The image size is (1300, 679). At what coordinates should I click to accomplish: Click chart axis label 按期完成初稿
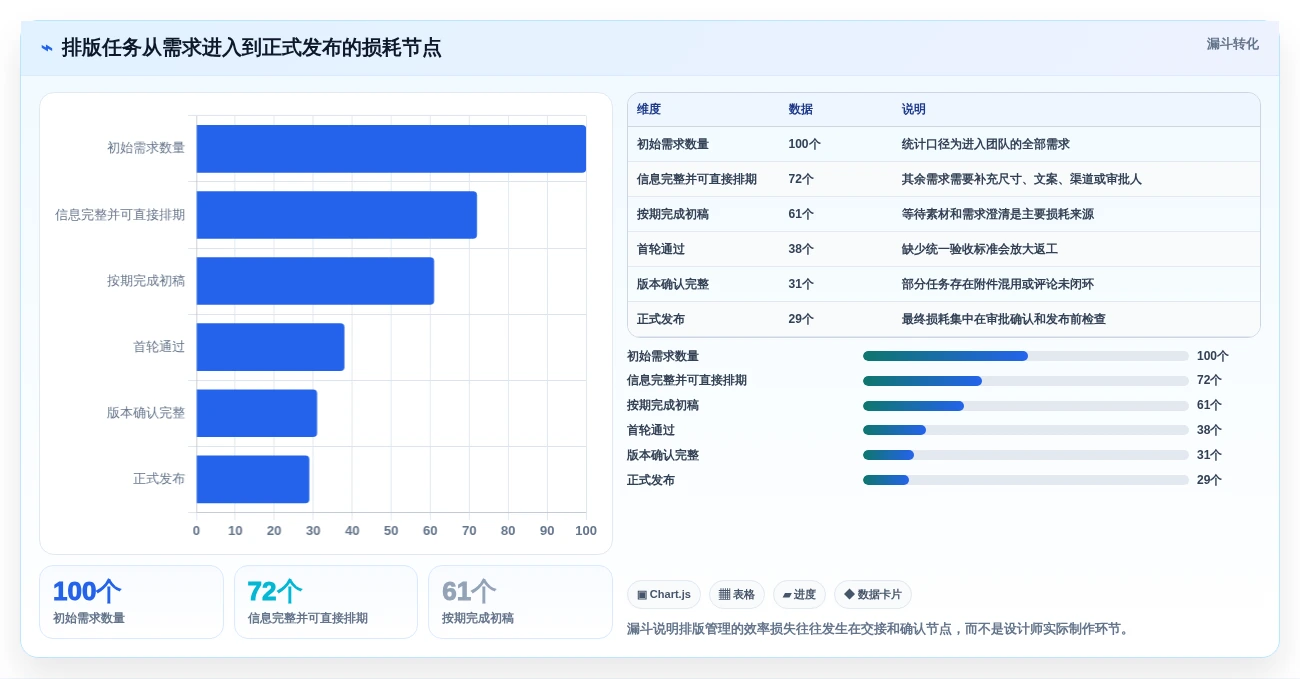[146, 280]
